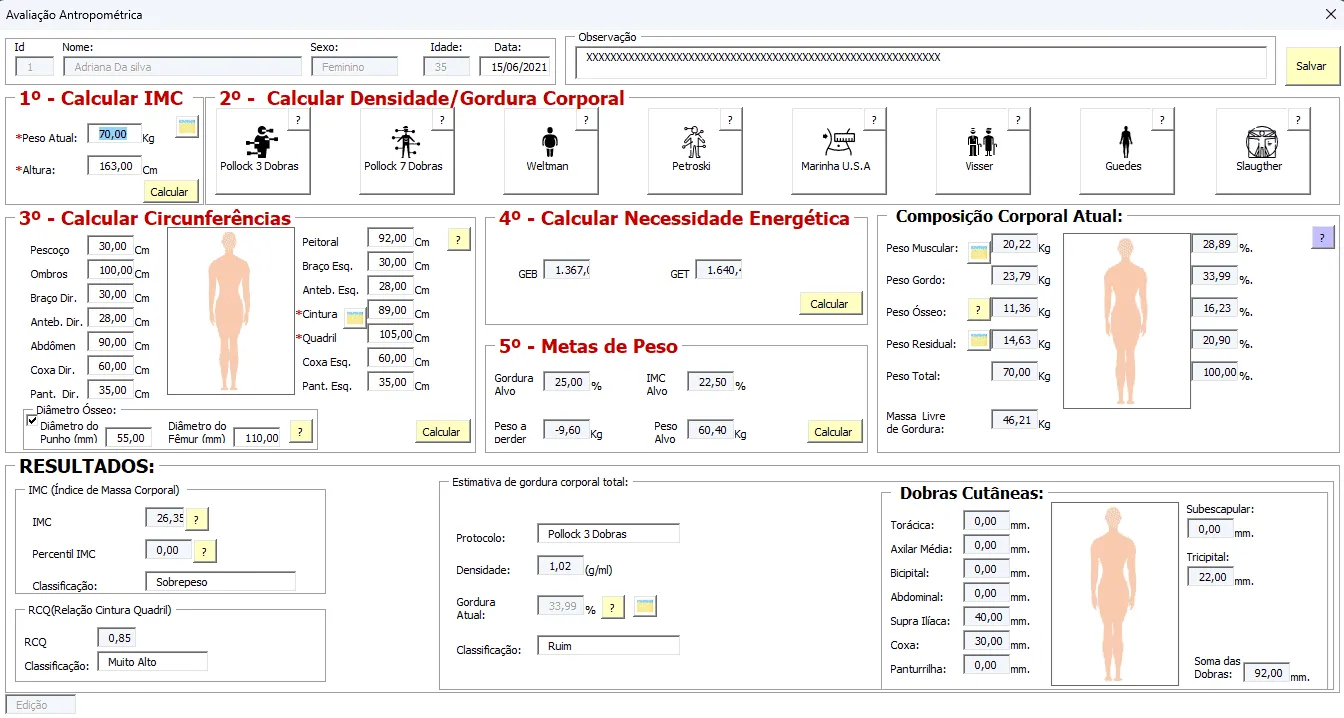Screen dimensions: 1344x718
Task: Click the chart icon beside Cintura
Action: [x=355, y=318]
